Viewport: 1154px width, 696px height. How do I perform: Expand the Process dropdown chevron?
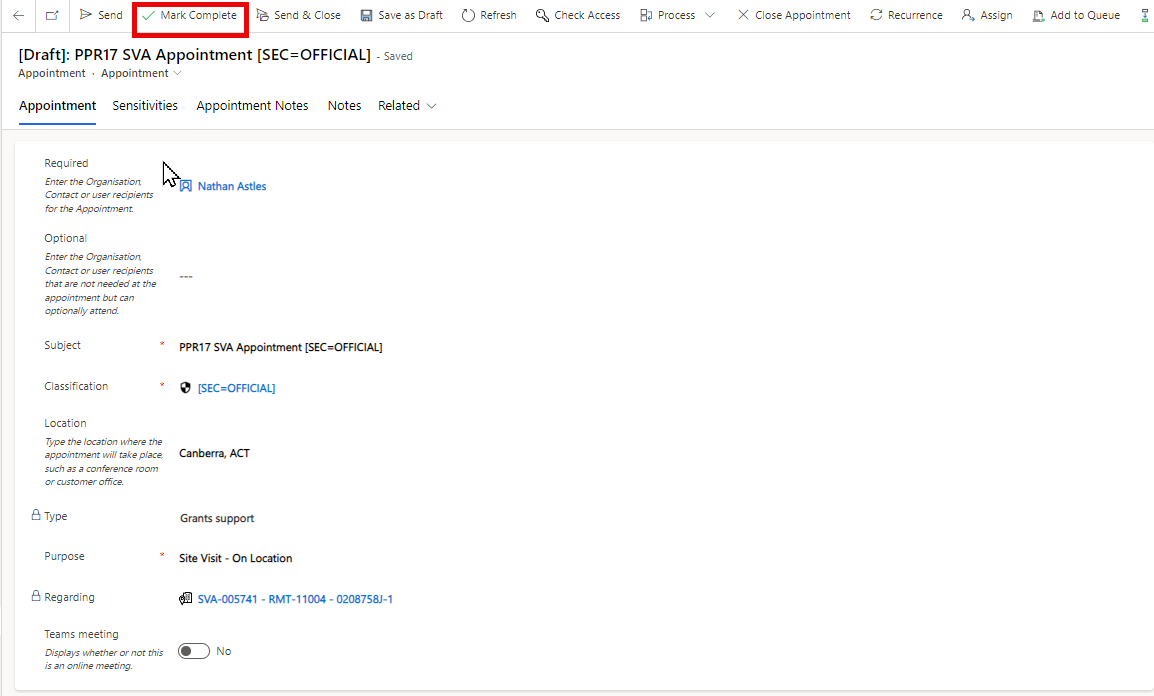pyautogui.click(x=709, y=15)
